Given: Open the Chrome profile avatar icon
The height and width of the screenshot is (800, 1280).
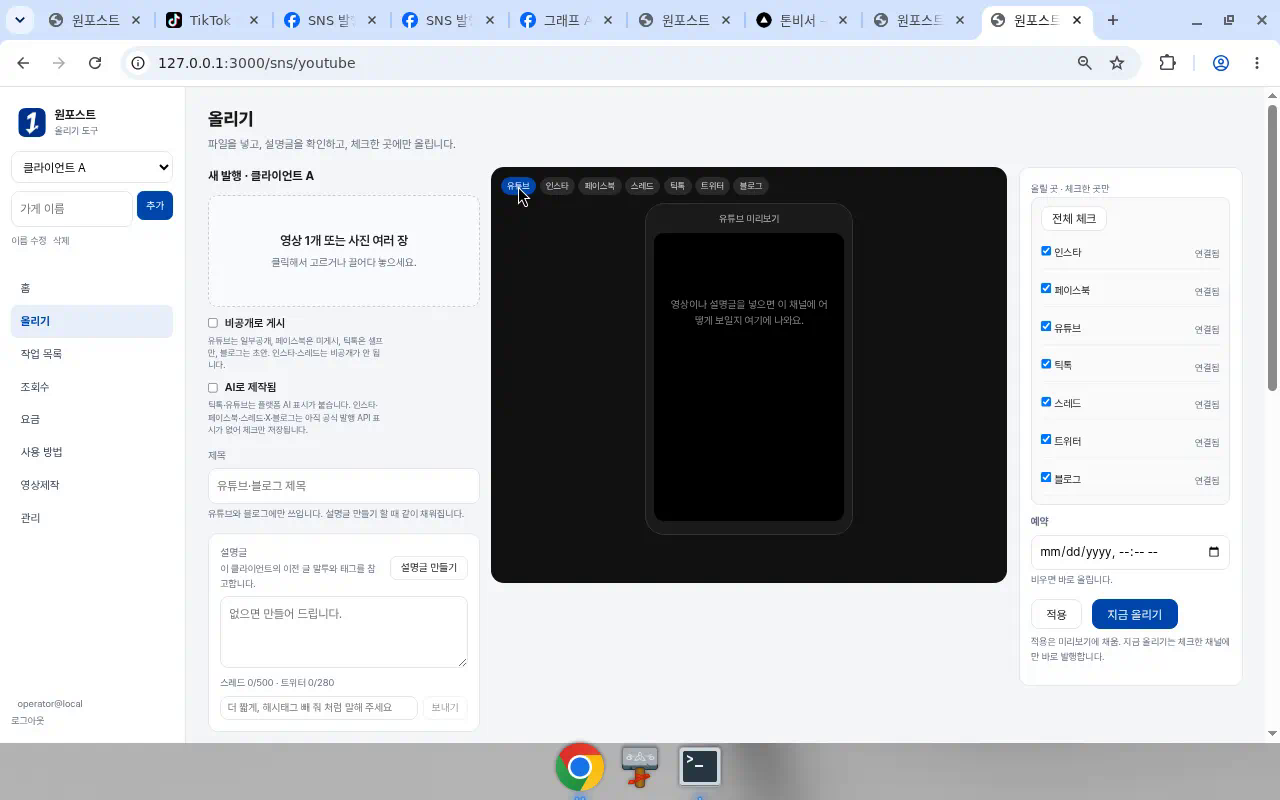Looking at the screenshot, I should (x=1221, y=63).
